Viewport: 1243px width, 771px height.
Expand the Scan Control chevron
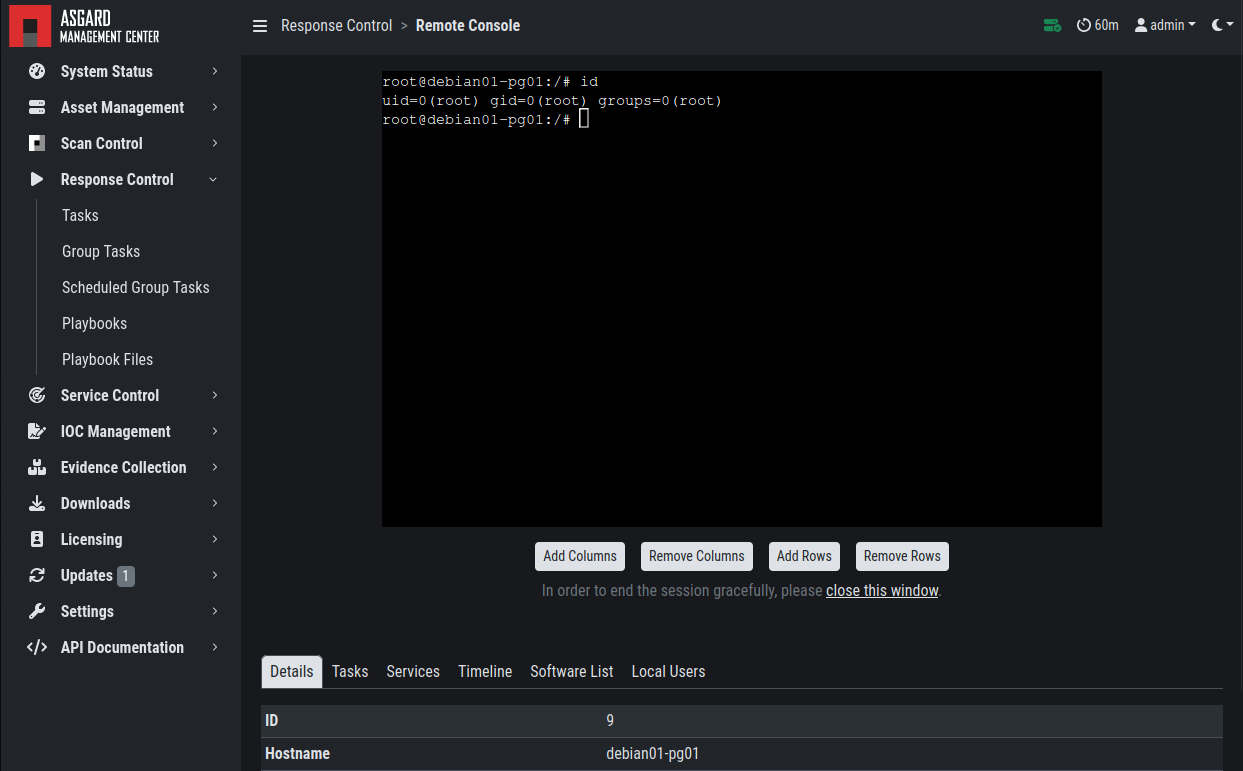click(215, 143)
